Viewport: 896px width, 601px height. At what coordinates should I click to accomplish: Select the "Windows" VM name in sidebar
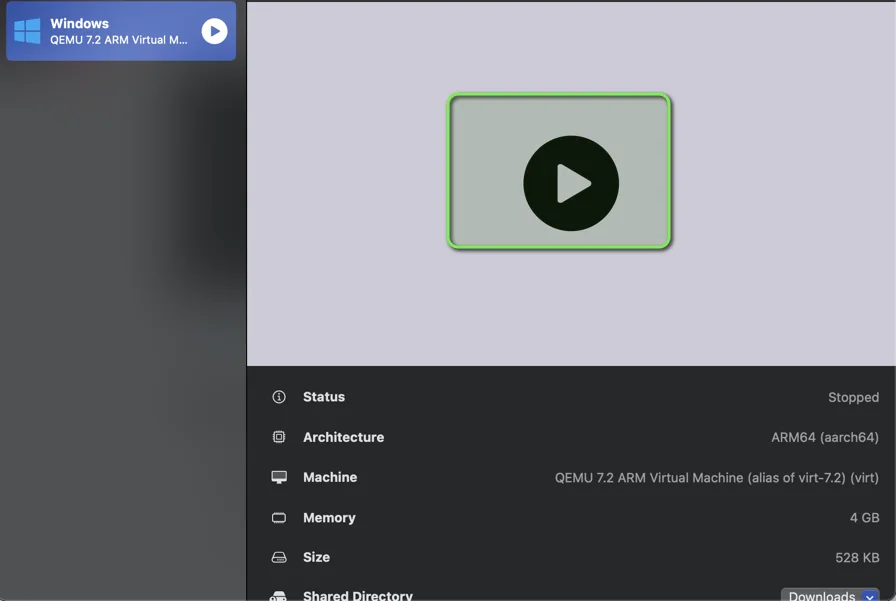coord(79,23)
